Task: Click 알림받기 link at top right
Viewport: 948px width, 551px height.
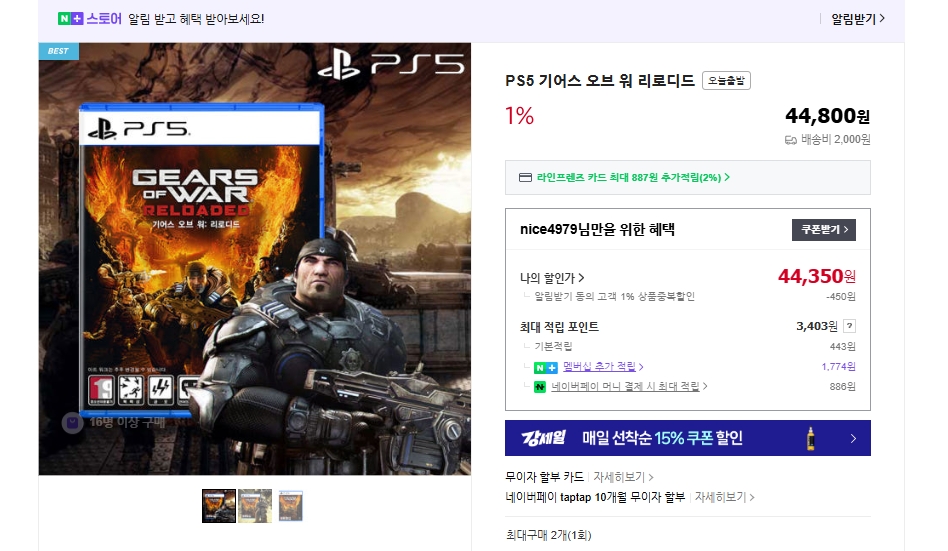Action: pyautogui.click(x=857, y=19)
